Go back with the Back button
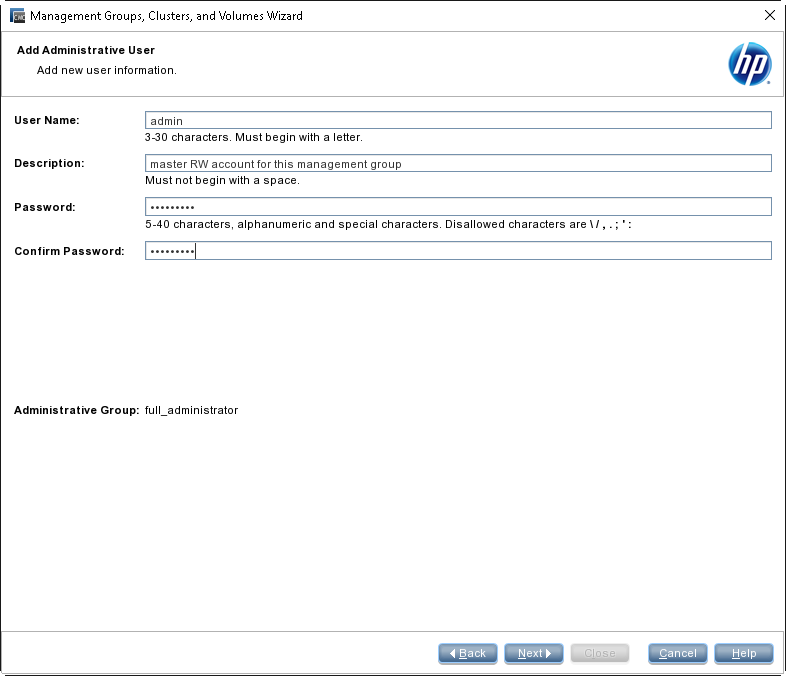 (468, 653)
